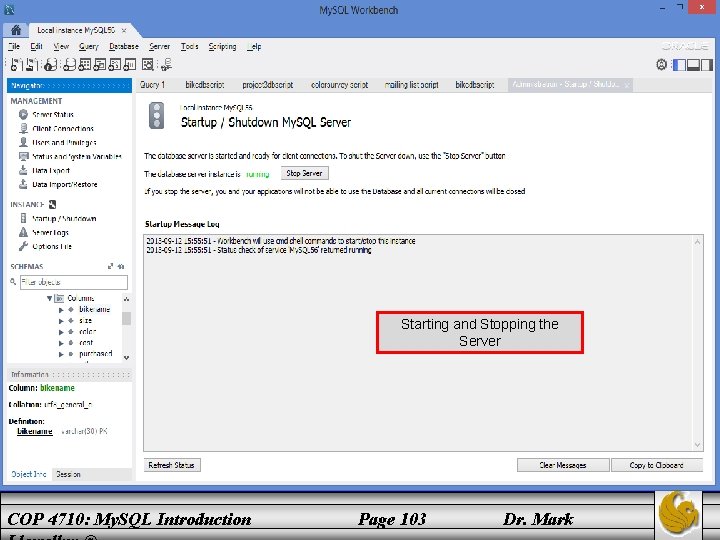The width and height of the screenshot is (720, 540).
Task: Switch to the Query 1 tab
Action: pos(152,84)
